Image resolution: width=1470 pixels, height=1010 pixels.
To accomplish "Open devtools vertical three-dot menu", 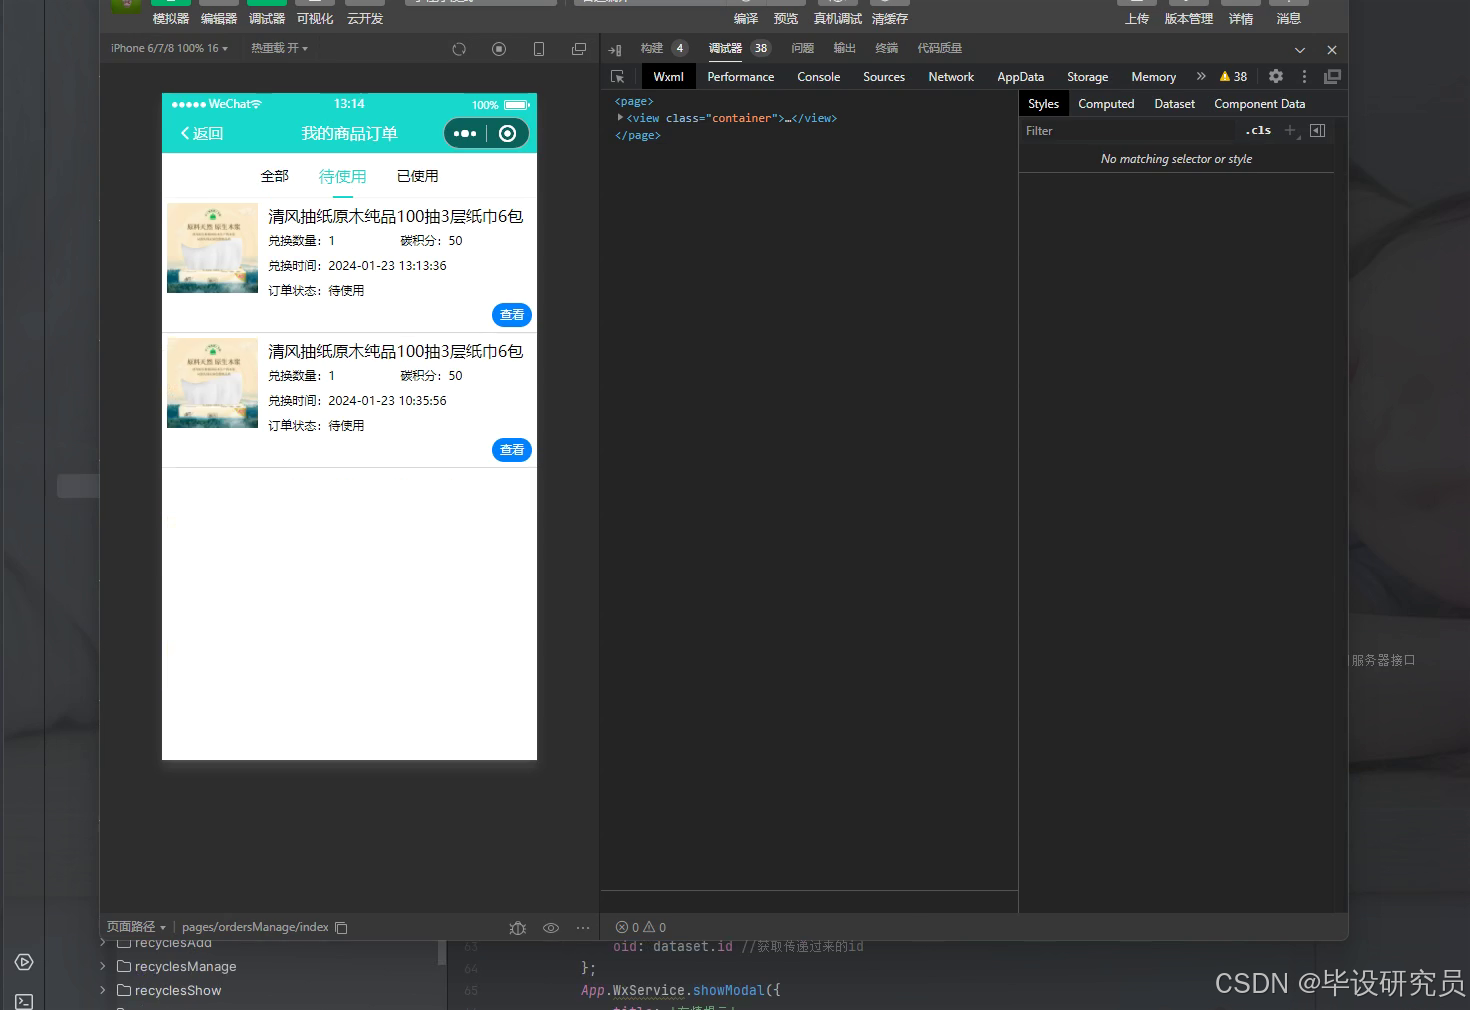I will coord(1304,76).
